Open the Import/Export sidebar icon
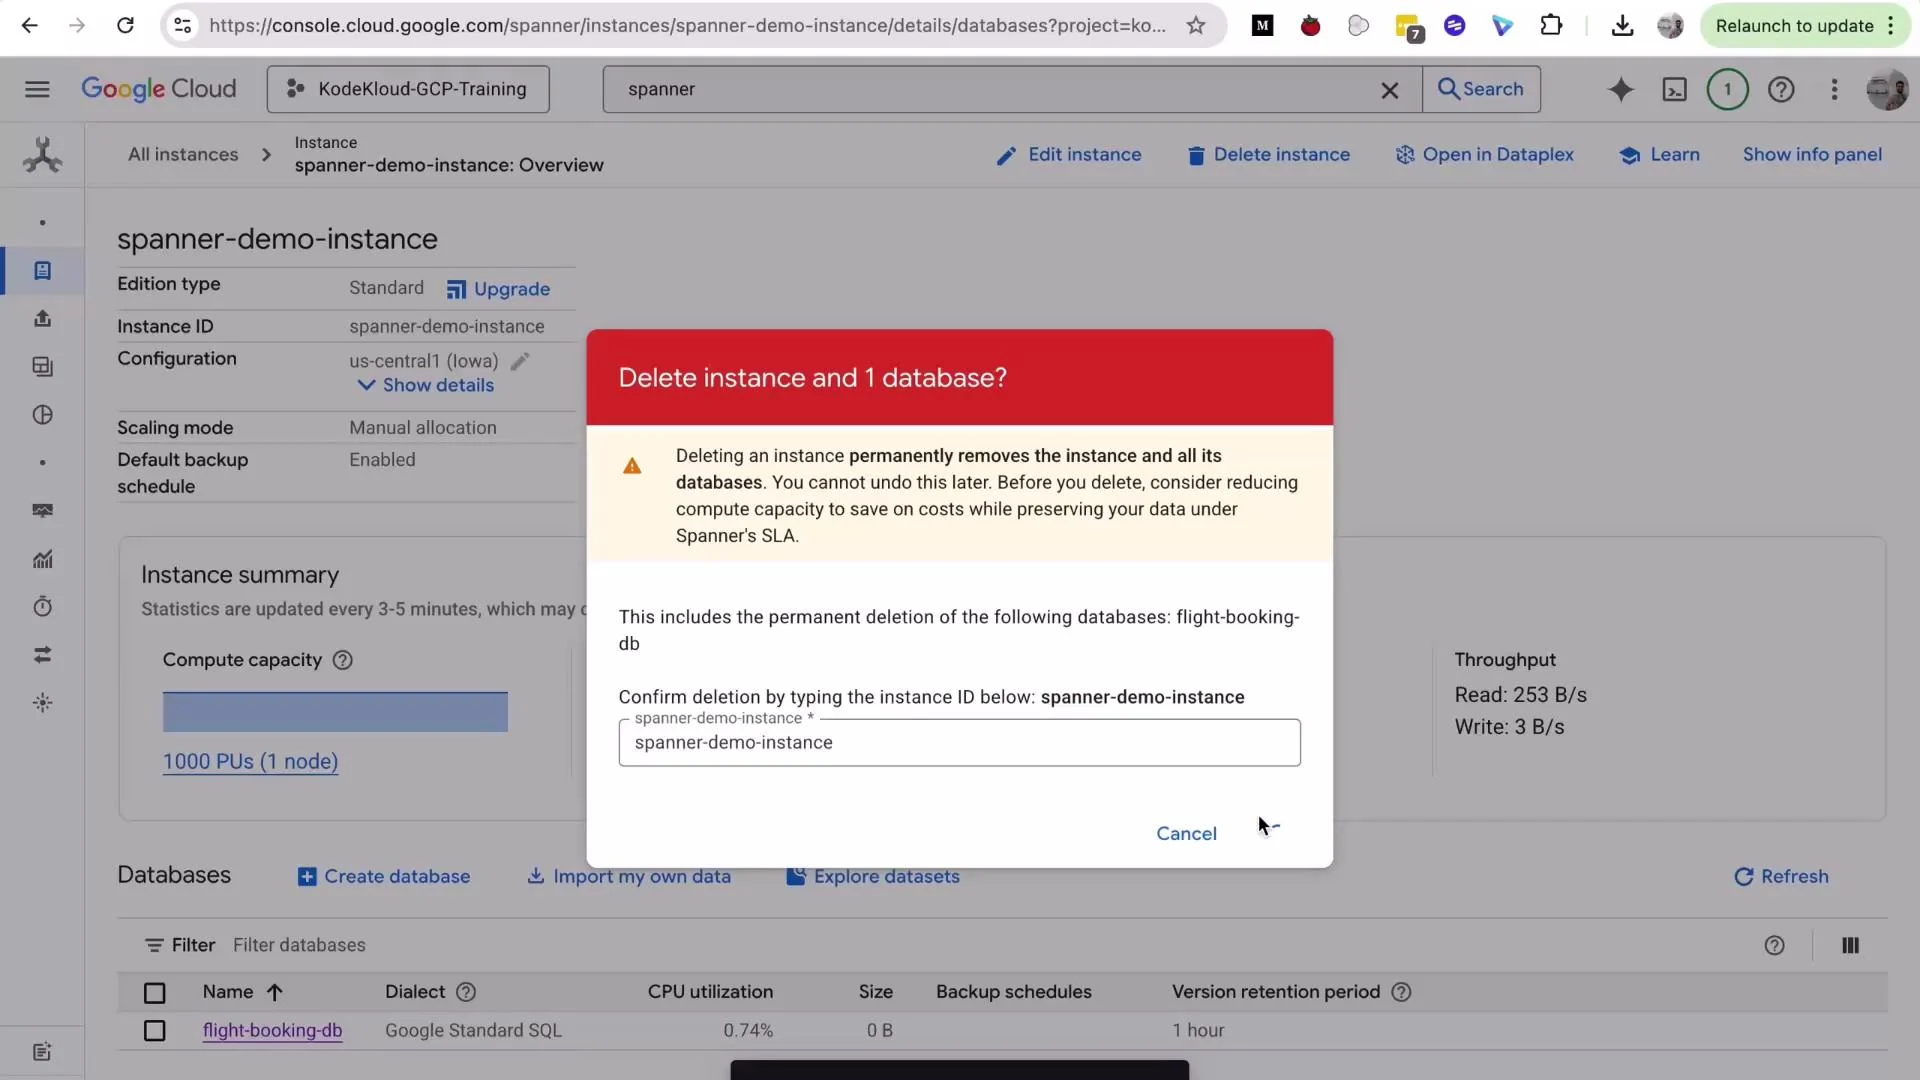1920x1080 pixels. point(42,318)
